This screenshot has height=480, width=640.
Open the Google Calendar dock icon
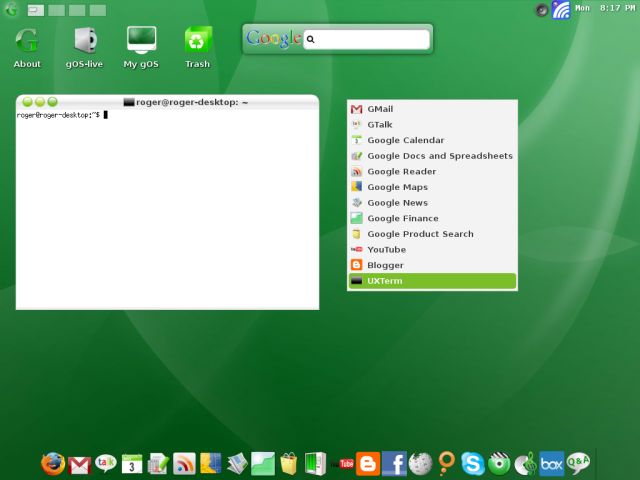(x=132, y=464)
